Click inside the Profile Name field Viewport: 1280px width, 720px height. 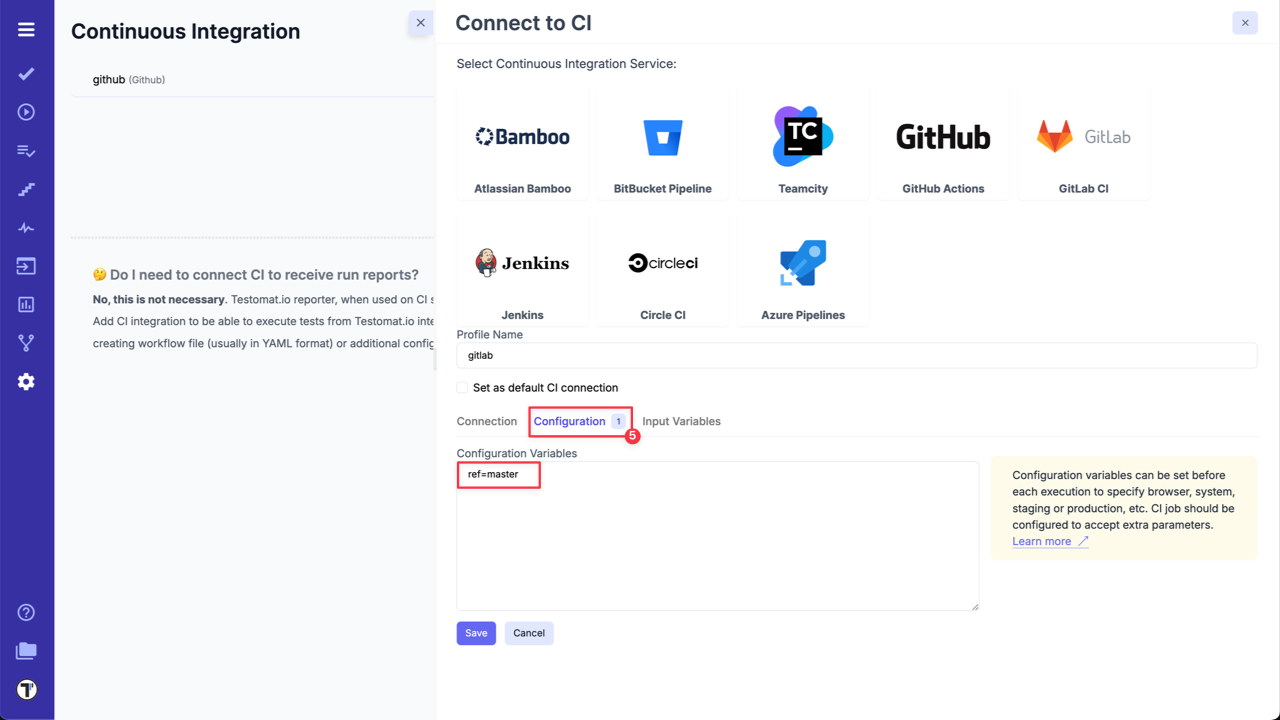(856, 355)
